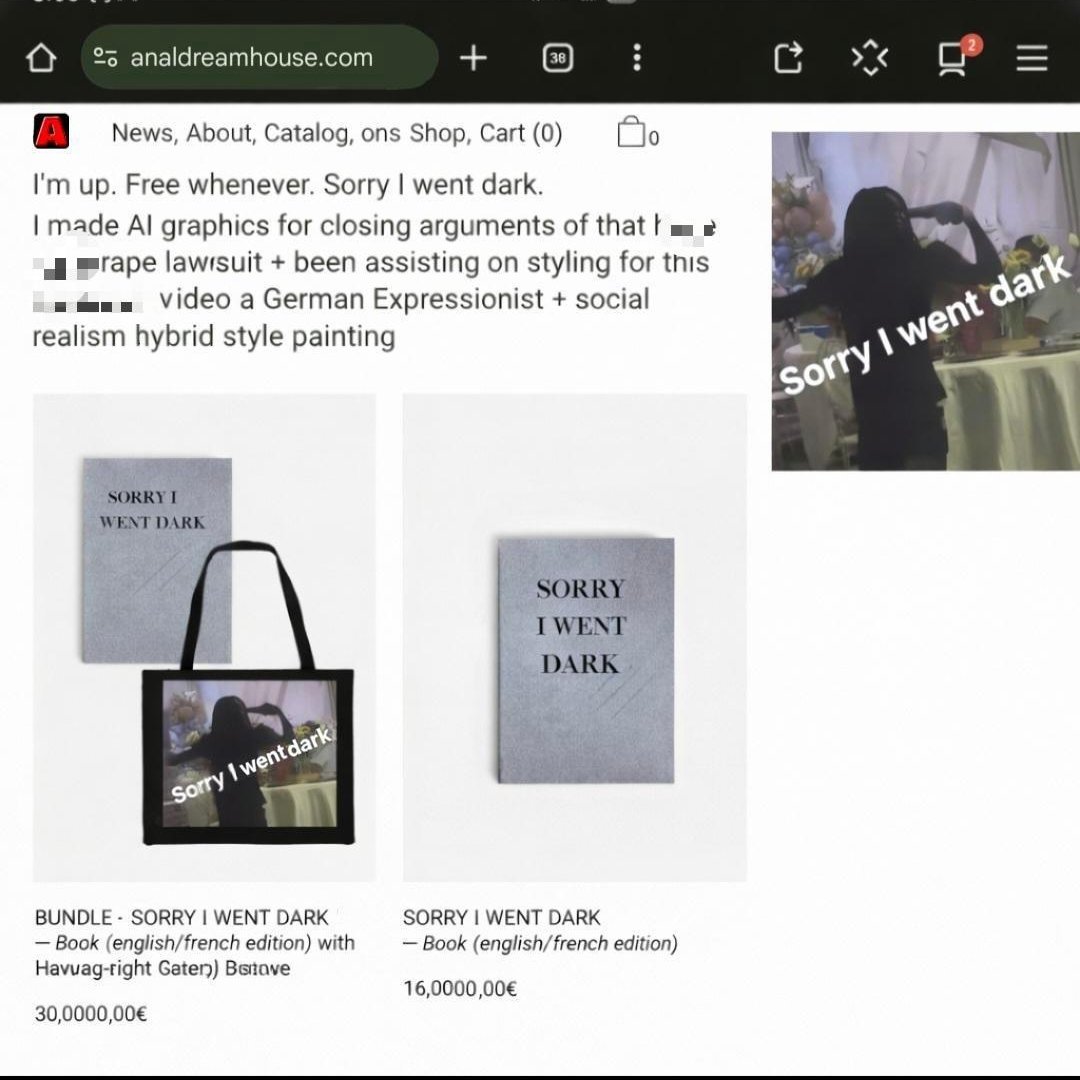The height and width of the screenshot is (1080, 1080).
Task: Open a new tab with plus icon
Action: click(x=473, y=58)
